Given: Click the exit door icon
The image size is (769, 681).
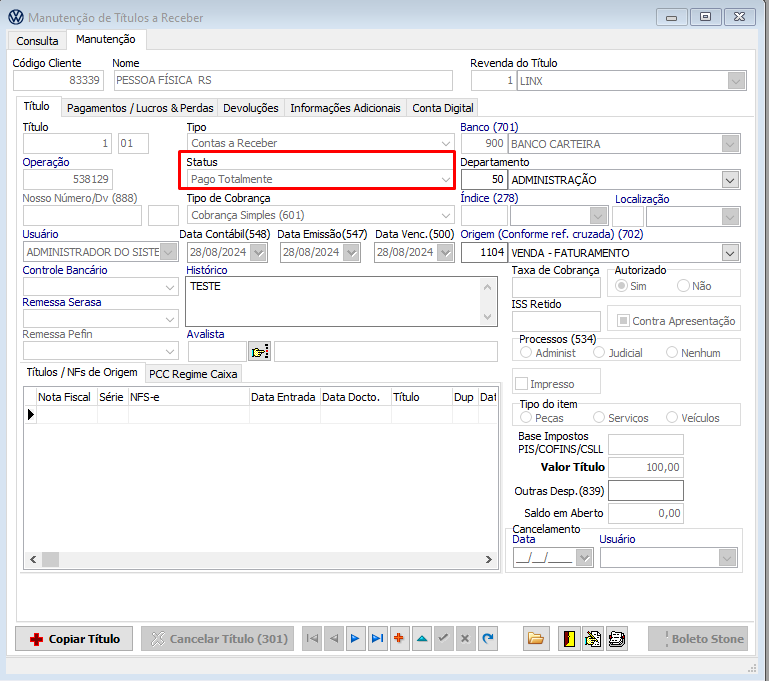Looking at the screenshot, I should coord(568,639).
